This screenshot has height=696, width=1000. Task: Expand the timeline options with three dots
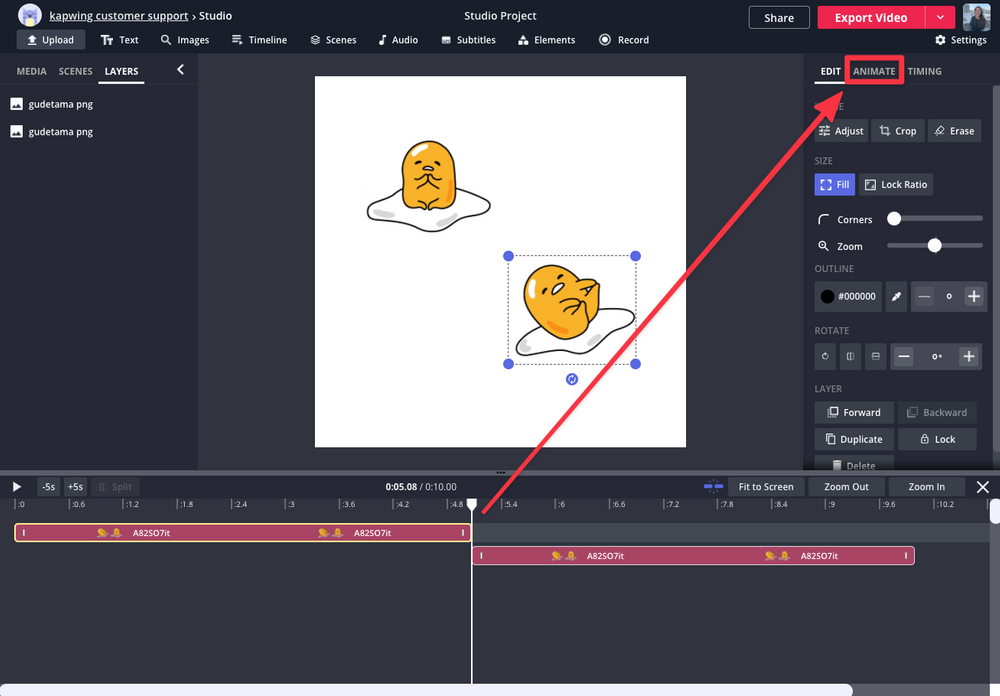[499, 474]
